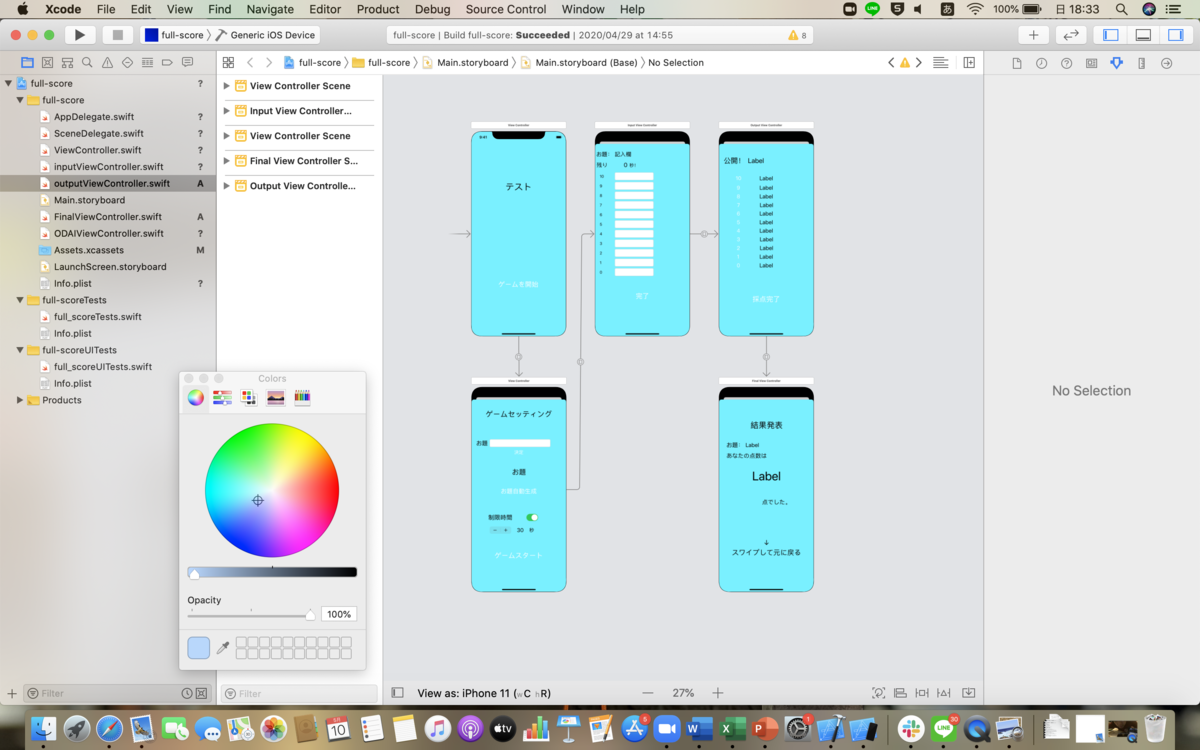Expand the Products folder
This screenshot has height=750, width=1200.
coord(20,400)
